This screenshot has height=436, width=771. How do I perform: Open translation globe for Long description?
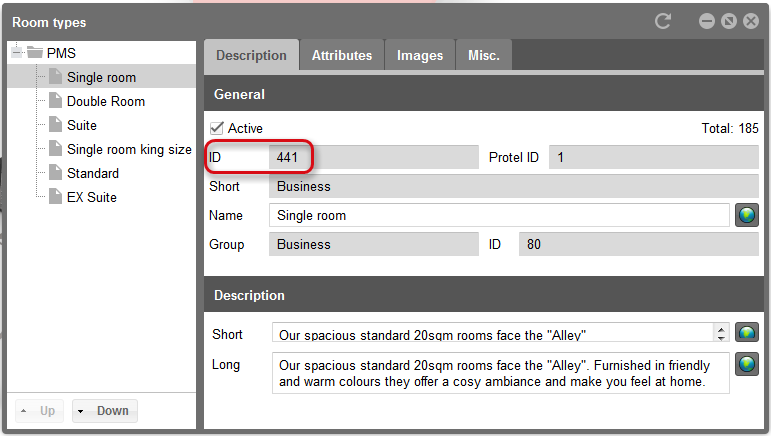click(746, 364)
